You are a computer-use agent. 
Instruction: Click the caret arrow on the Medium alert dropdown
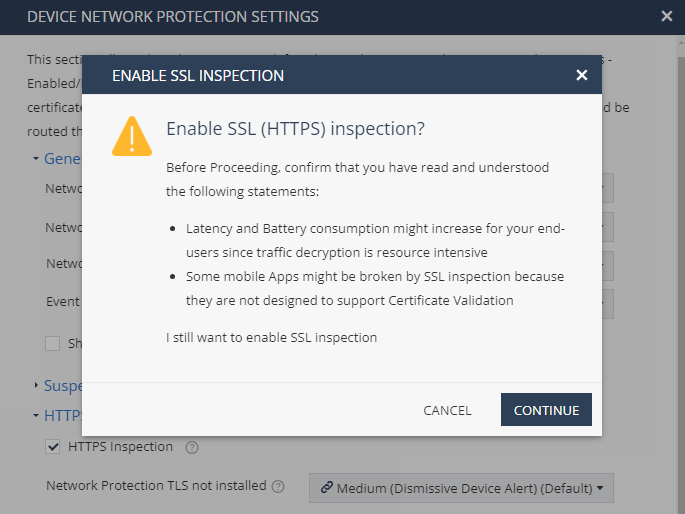coord(600,488)
